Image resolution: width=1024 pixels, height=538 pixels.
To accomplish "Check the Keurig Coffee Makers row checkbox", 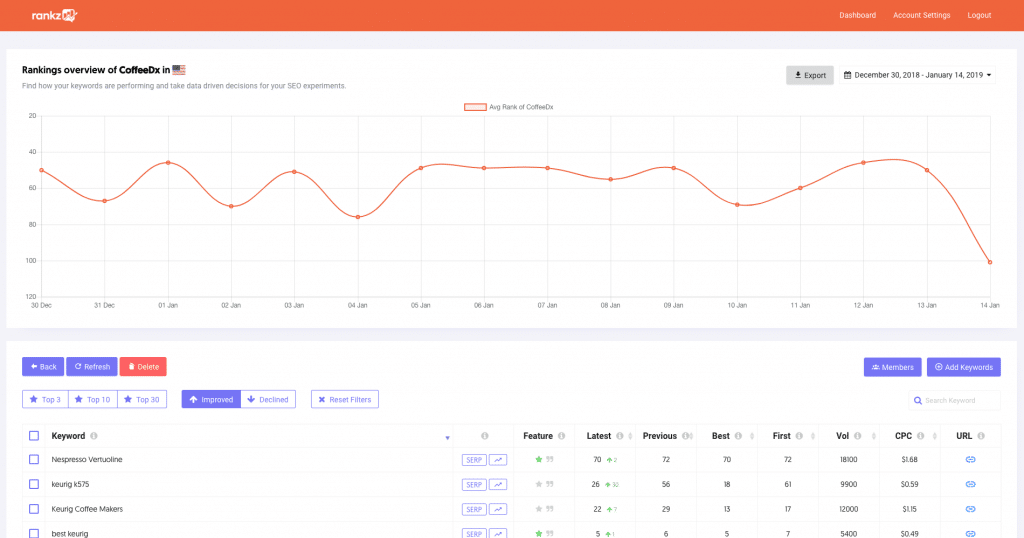I will (x=34, y=509).
